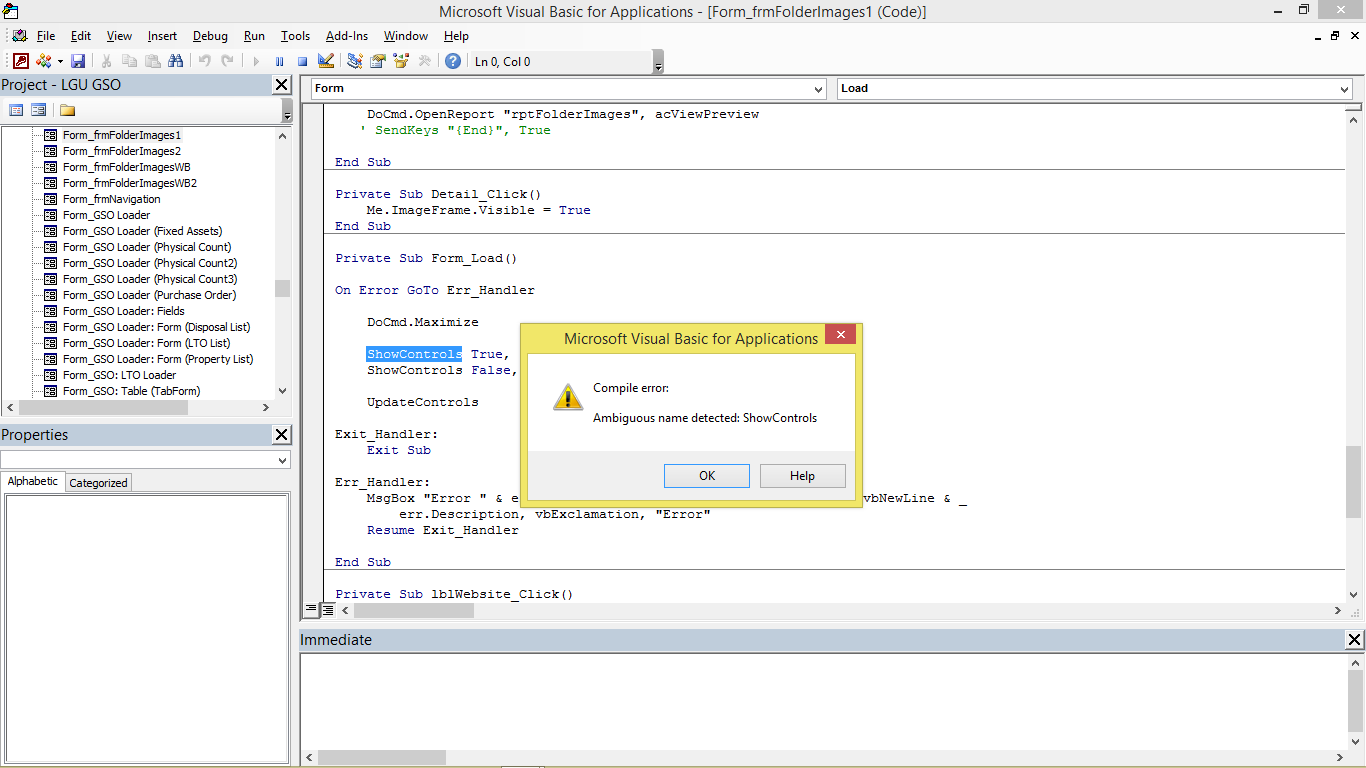
Task: Click the Find binoculars icon
Action: [x=176, y=61]
